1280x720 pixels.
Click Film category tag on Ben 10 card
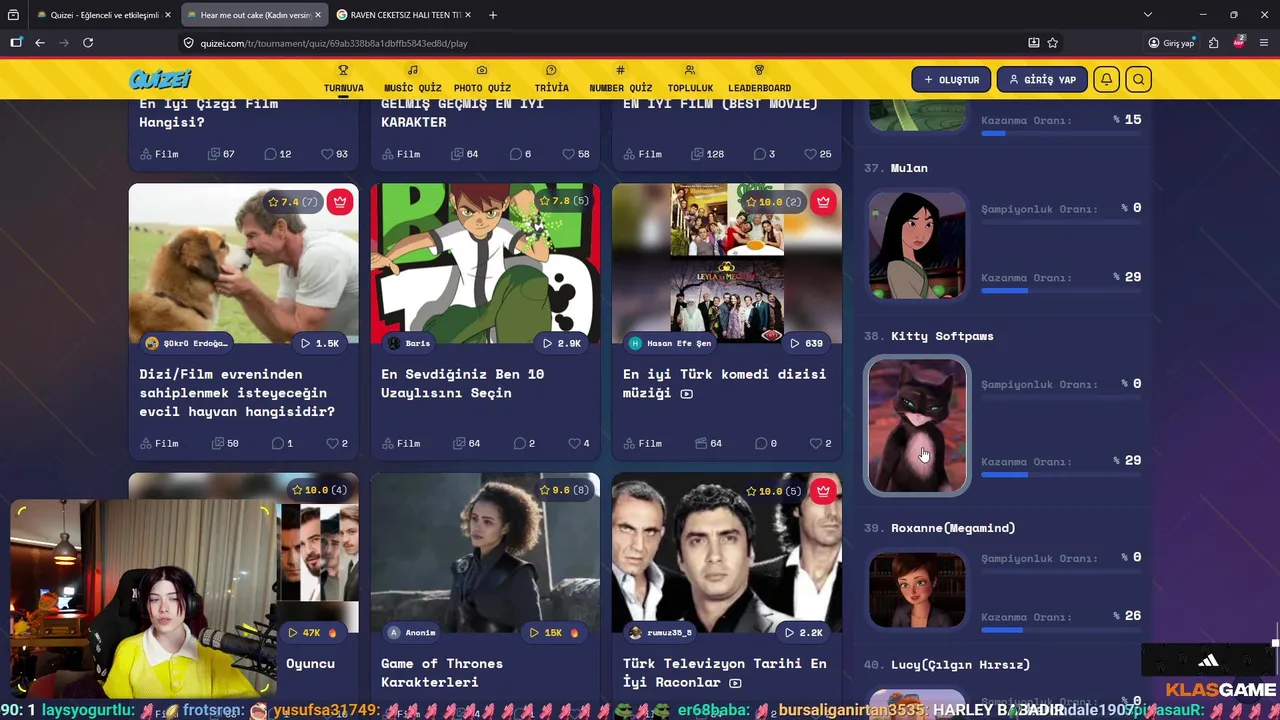[x=401, y=443]
